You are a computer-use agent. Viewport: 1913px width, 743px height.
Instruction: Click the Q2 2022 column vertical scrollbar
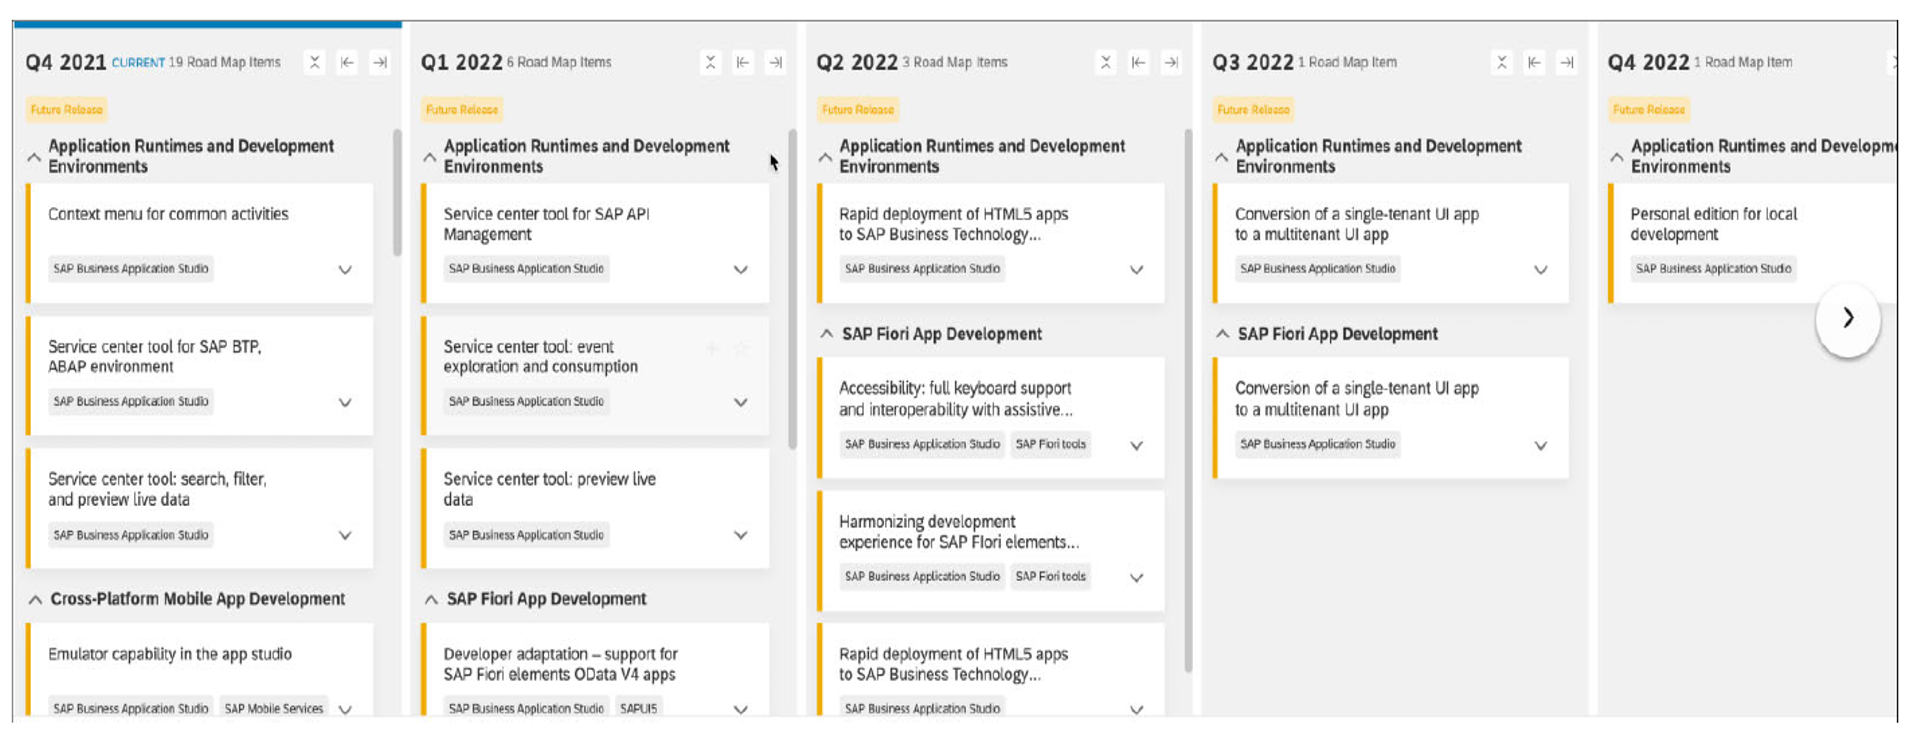pos(1189,400)
